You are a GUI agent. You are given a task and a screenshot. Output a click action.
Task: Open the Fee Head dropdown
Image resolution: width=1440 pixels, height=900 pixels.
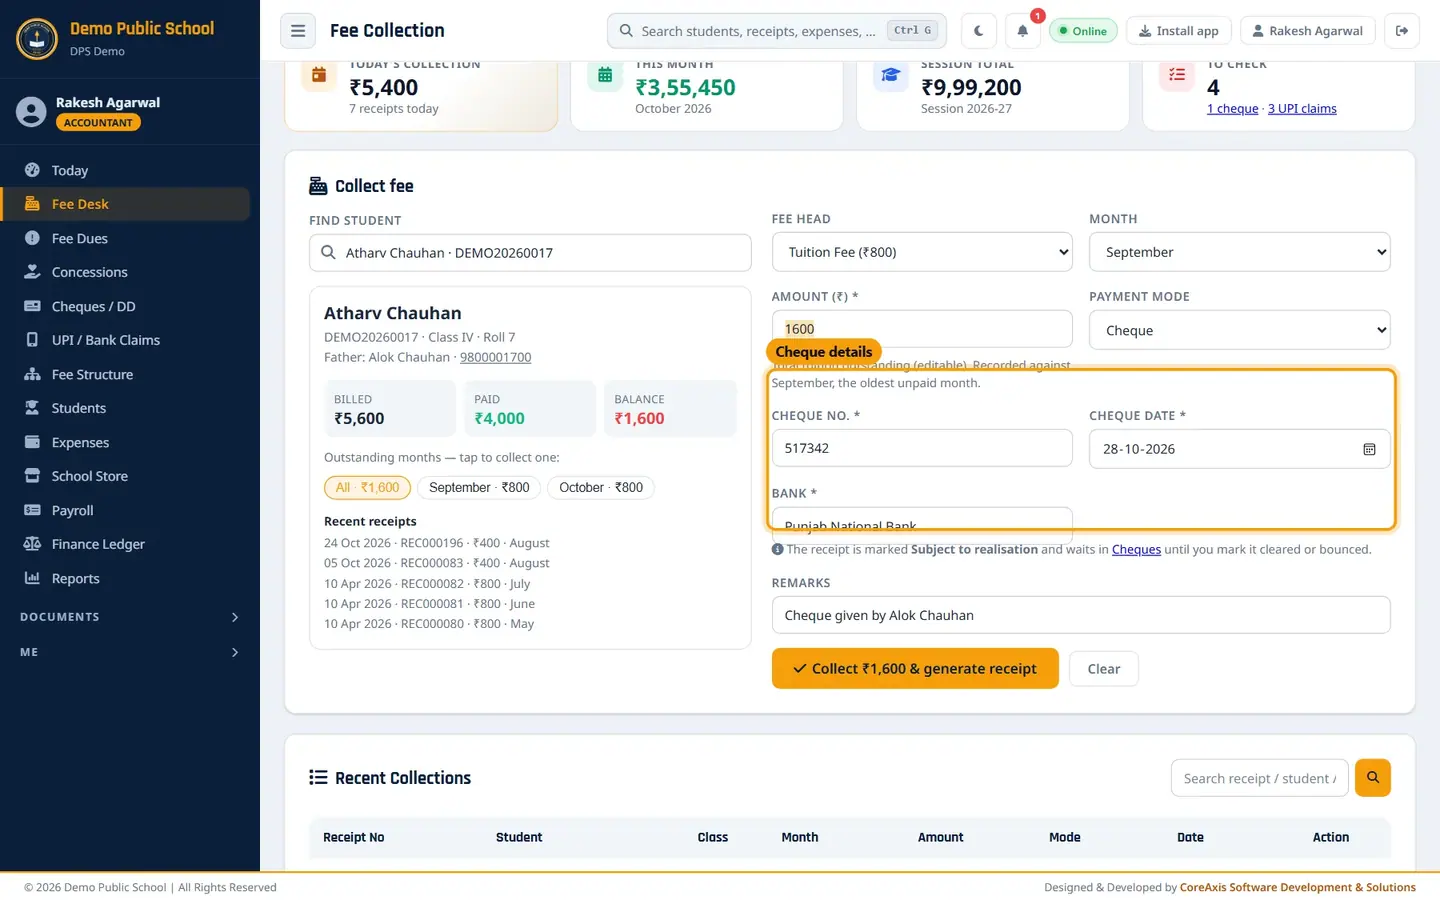click(x=922, y=252)
